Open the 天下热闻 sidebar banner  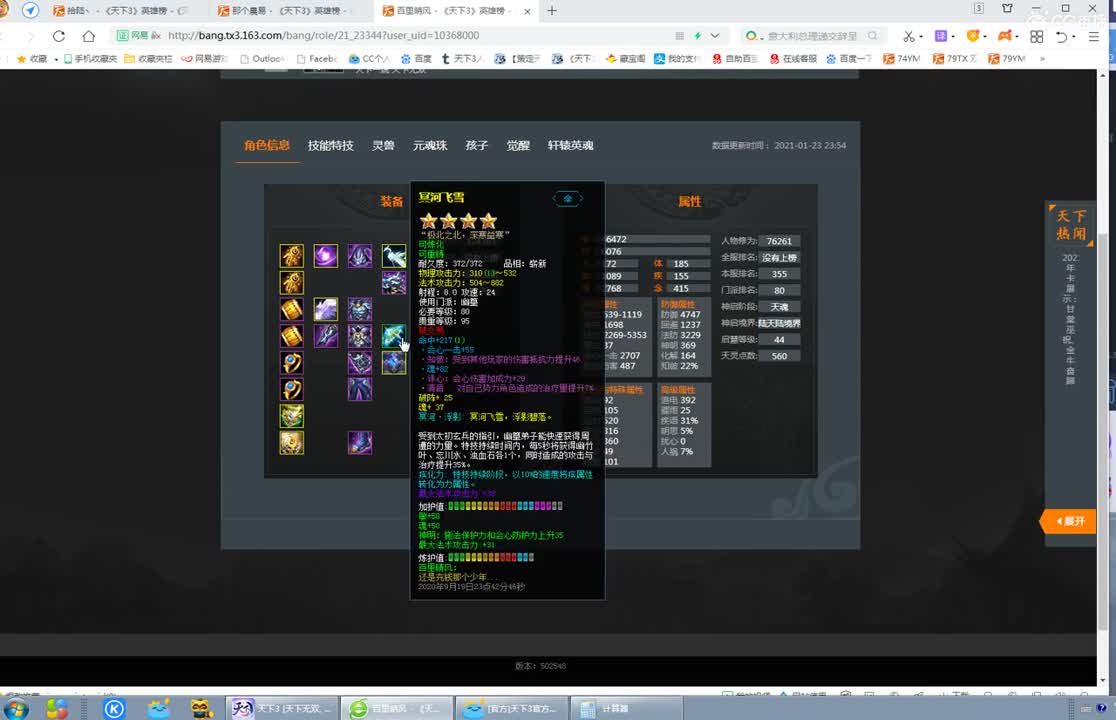(1070, 225)
